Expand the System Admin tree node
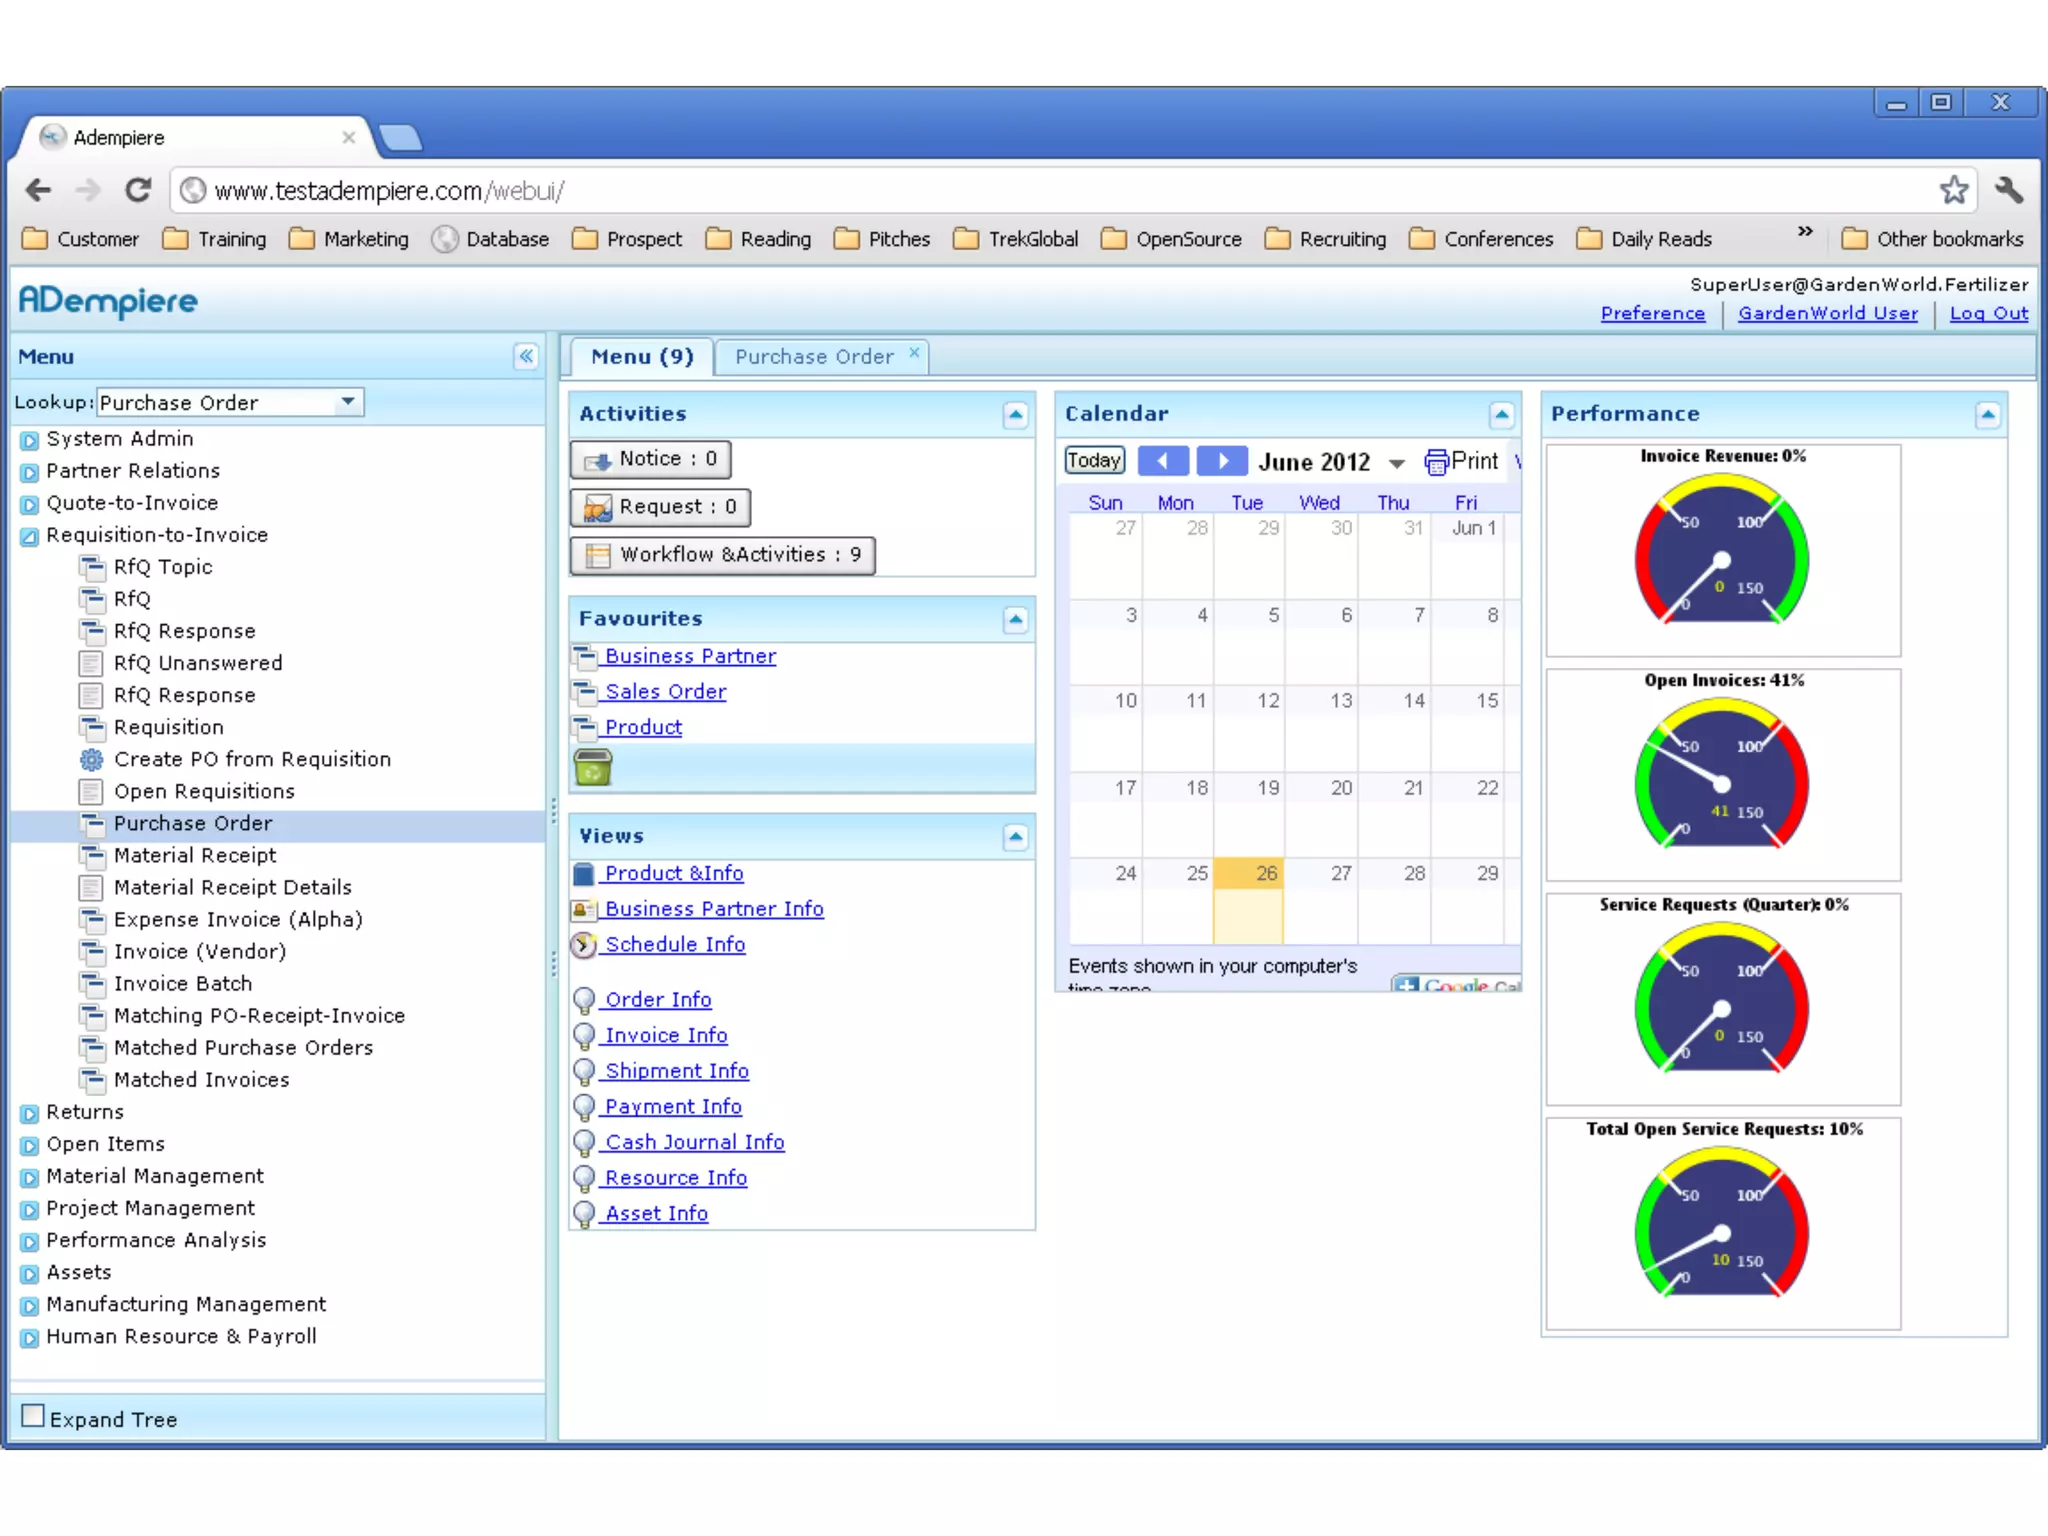The width and height of the screenshot is (2048, 1536). [30, 440]
